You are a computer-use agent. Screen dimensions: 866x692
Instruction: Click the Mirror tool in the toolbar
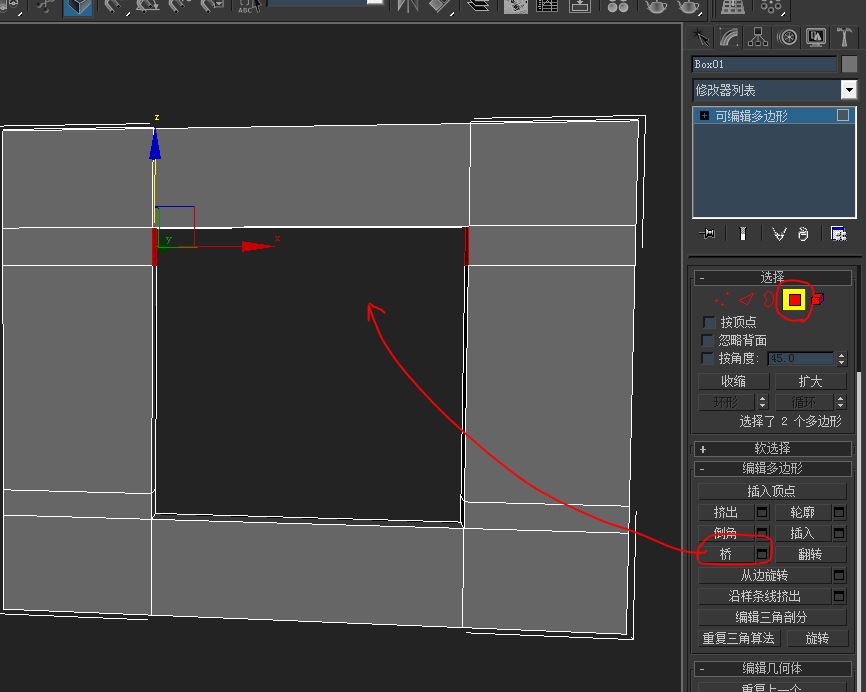pos(408,7)
